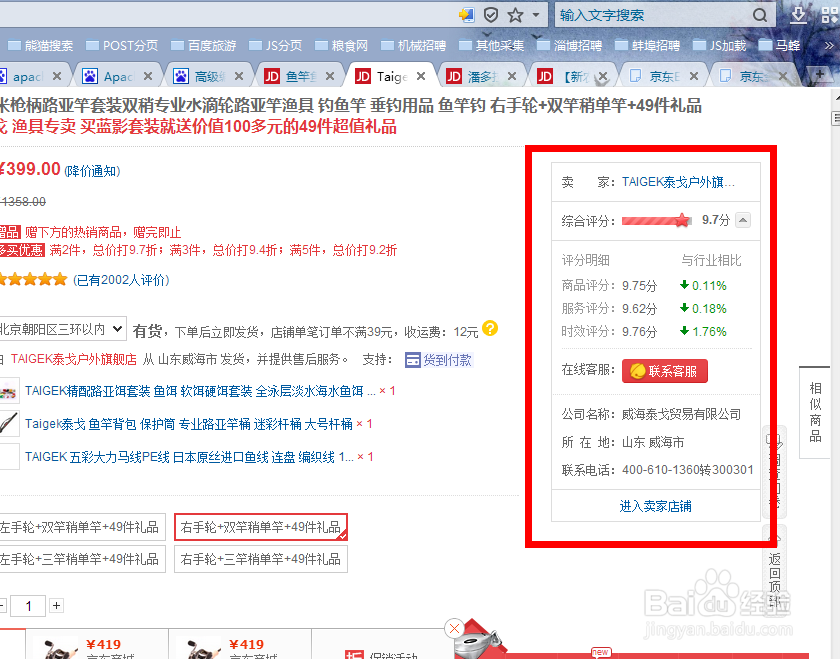Click the first ¥419 recommended product thumbnail

tap(56, 649)
